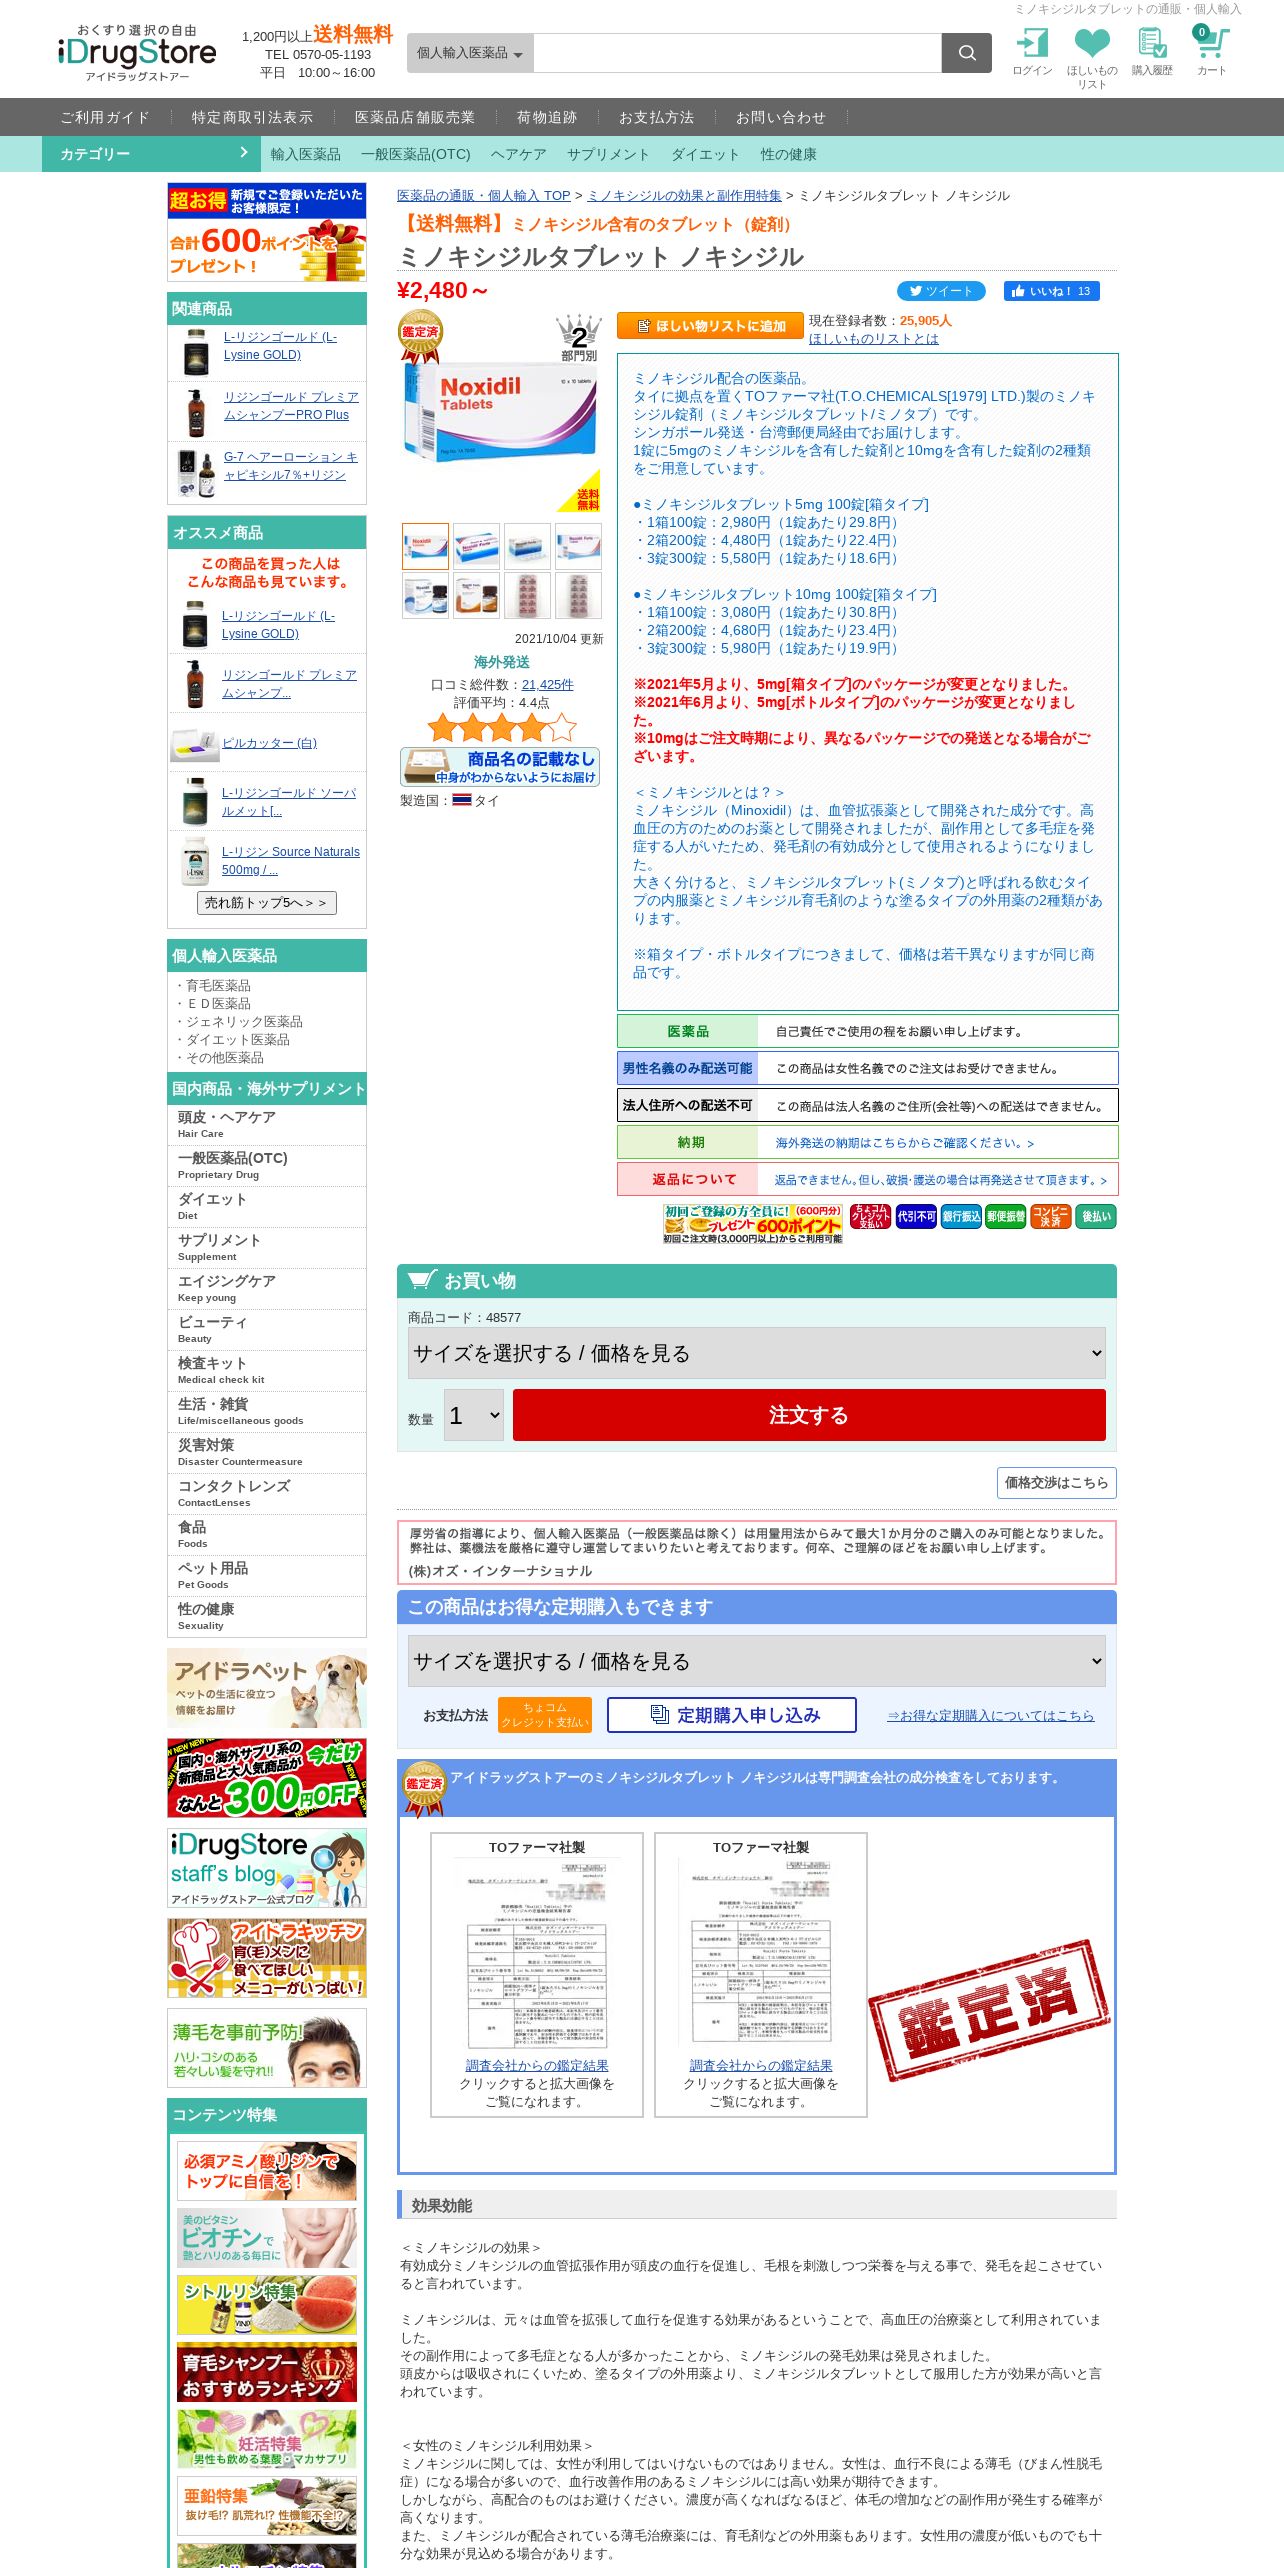Open お得な定期購入についてはこちら link
The width and height of the screenshot is (1284, 2568).
pyautogui.click(x=990, y=1715)
